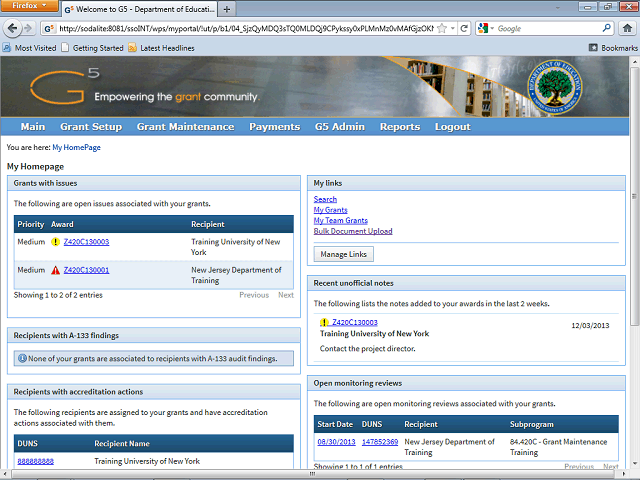Screen dimensions: 640x480
Task: Open DUNS 888888888 link
Action: [x=36, y=461]
